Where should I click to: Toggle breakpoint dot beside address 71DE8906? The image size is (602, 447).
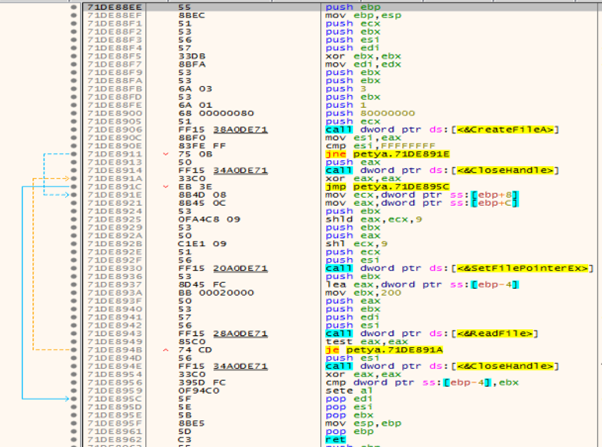pyautogui.click(x=74, y=129)
